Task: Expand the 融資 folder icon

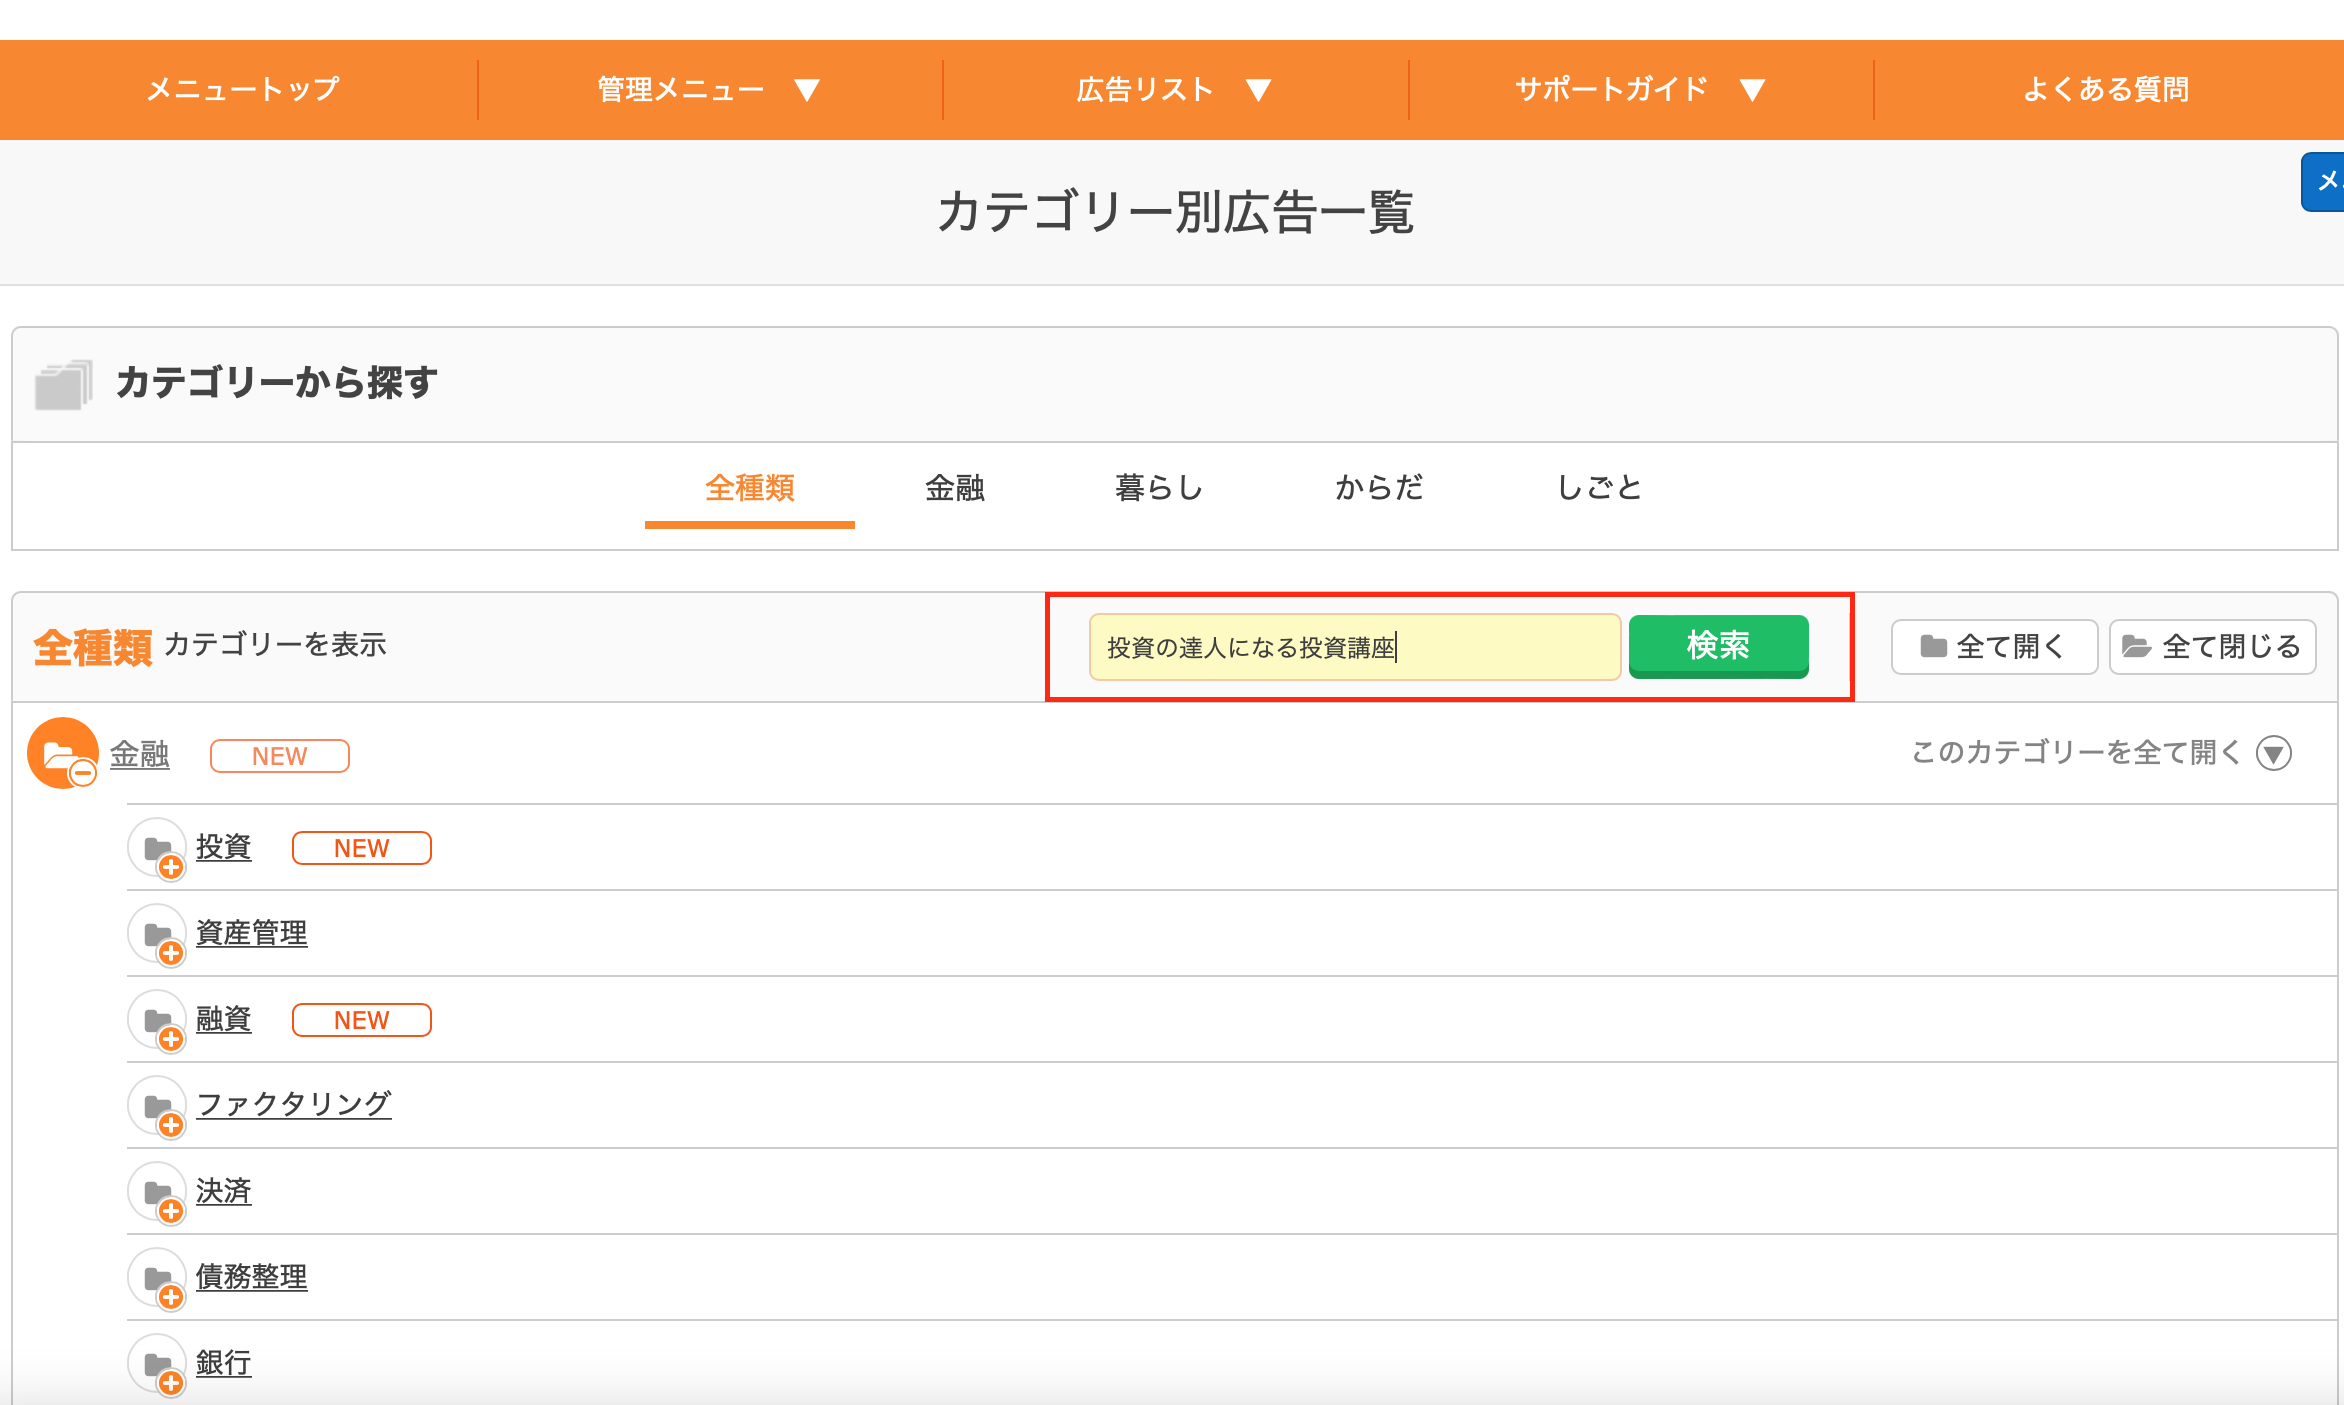Action: 157,1020
